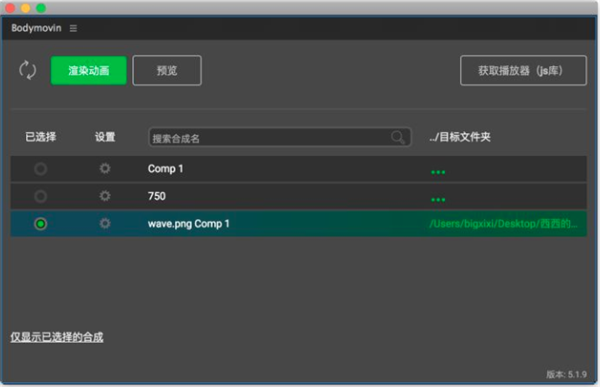This screenshot has height=387, width=600.
Task: Click the /Users/bigxixi/Desktop destination path
Action: point(503,224)
